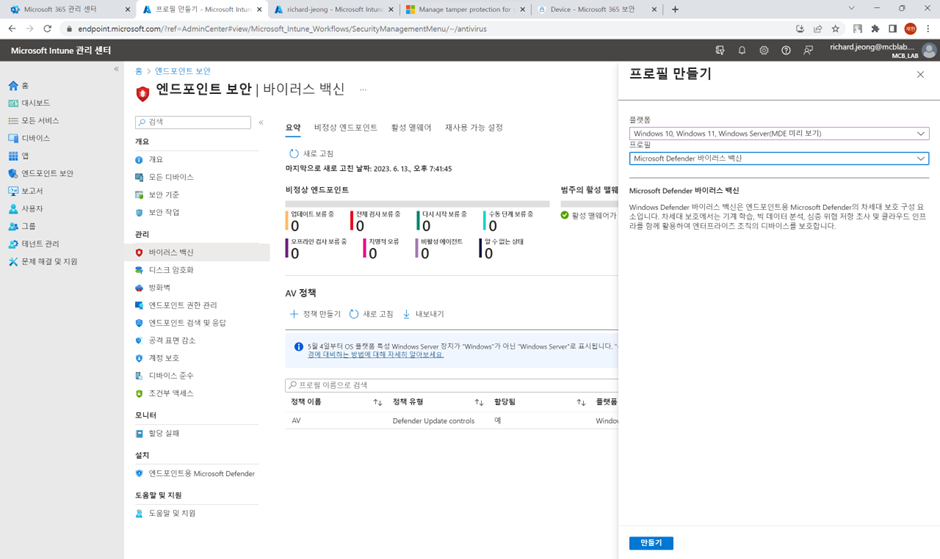The image size is (940, 559).
Task: Bookmark this page with the star icon
Action: [835, 29]
